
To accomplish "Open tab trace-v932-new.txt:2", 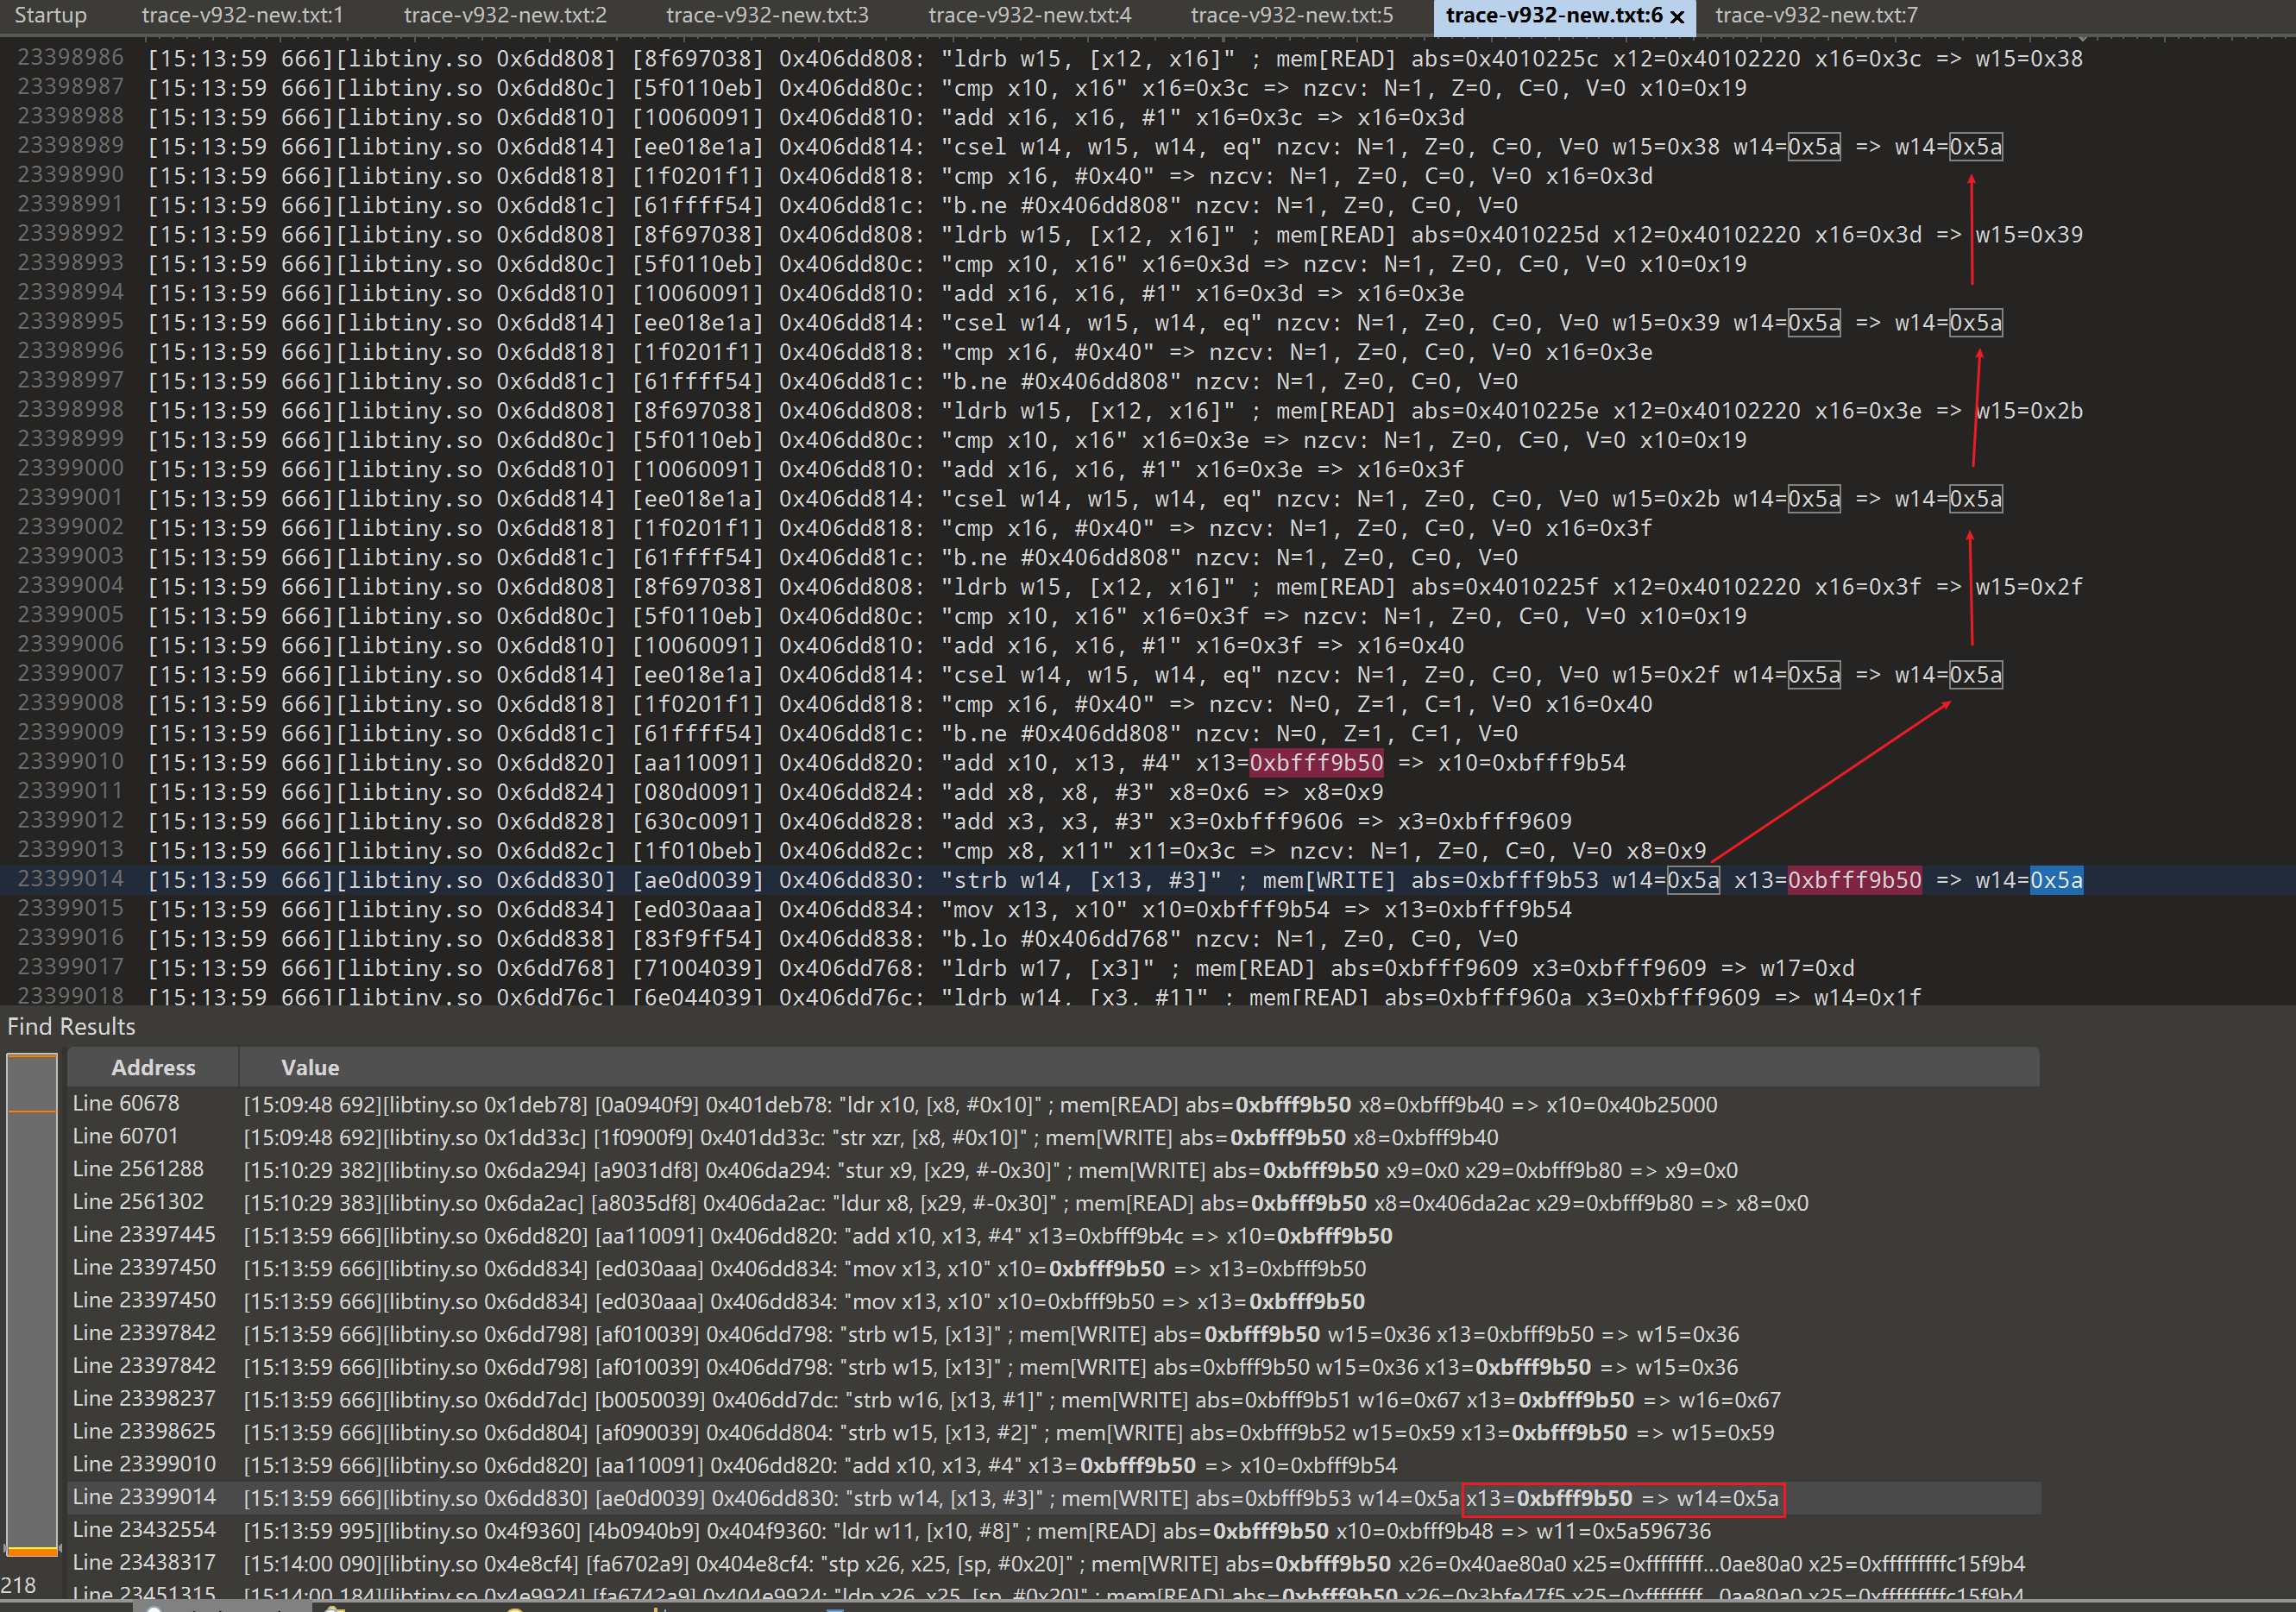I will pyautogui.click(x=505, y=15).
